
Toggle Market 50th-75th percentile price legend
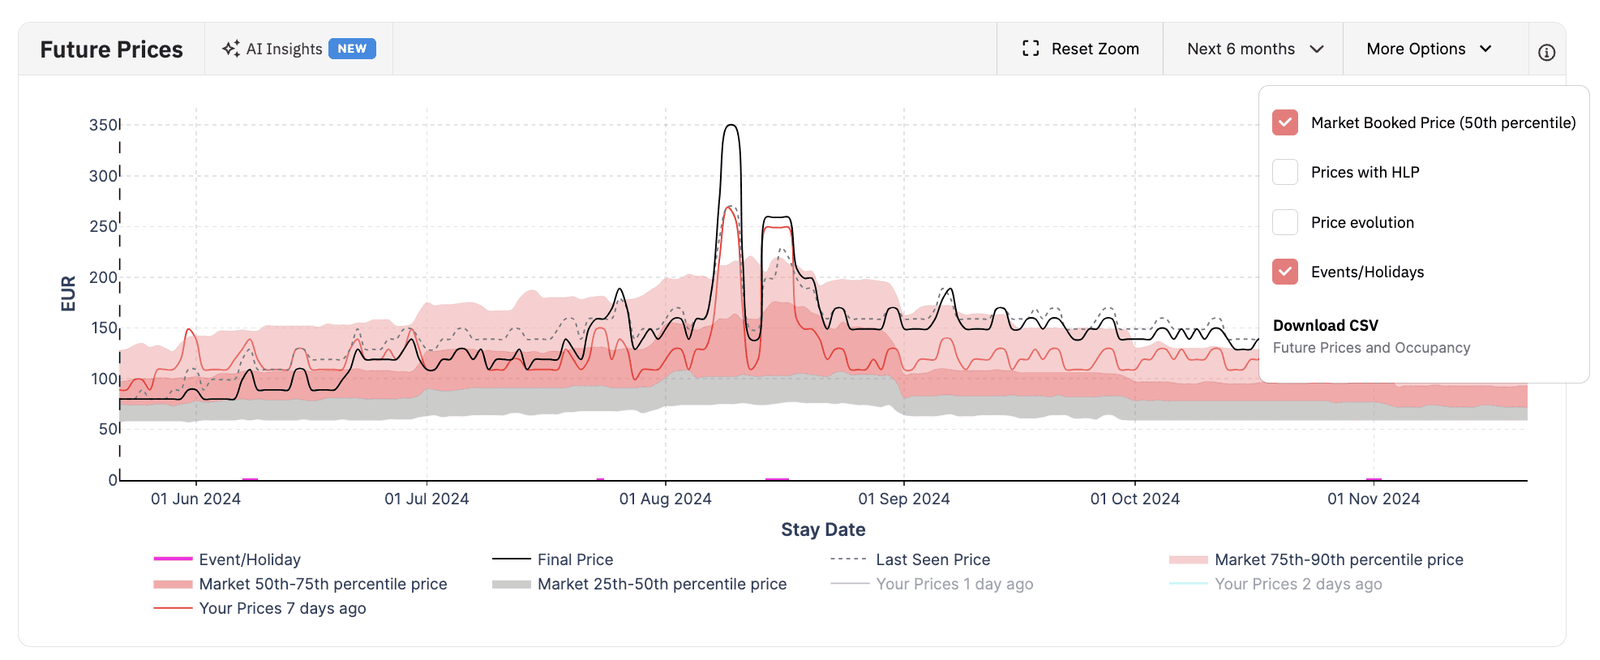point(300,584)
